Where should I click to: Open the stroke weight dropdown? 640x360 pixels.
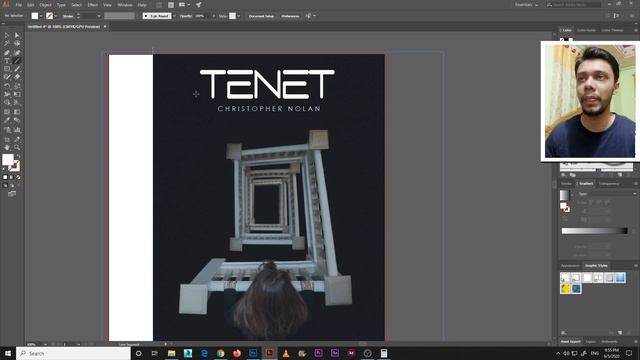[99, 16]
